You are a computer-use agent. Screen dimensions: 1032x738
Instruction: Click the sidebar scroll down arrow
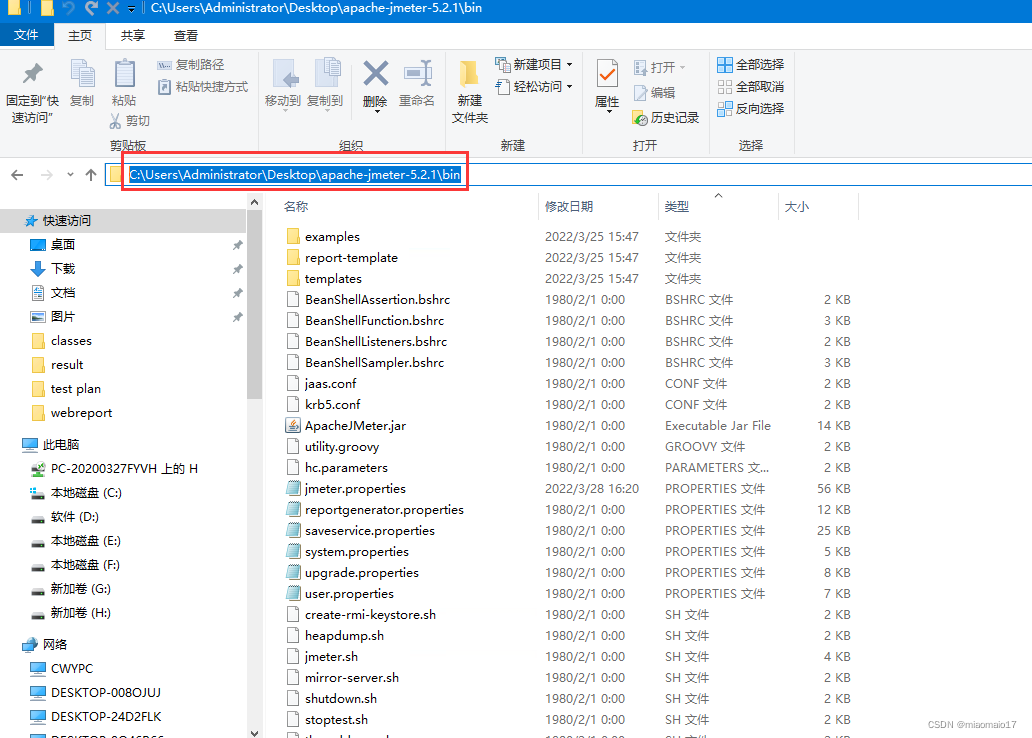point(255,732)
